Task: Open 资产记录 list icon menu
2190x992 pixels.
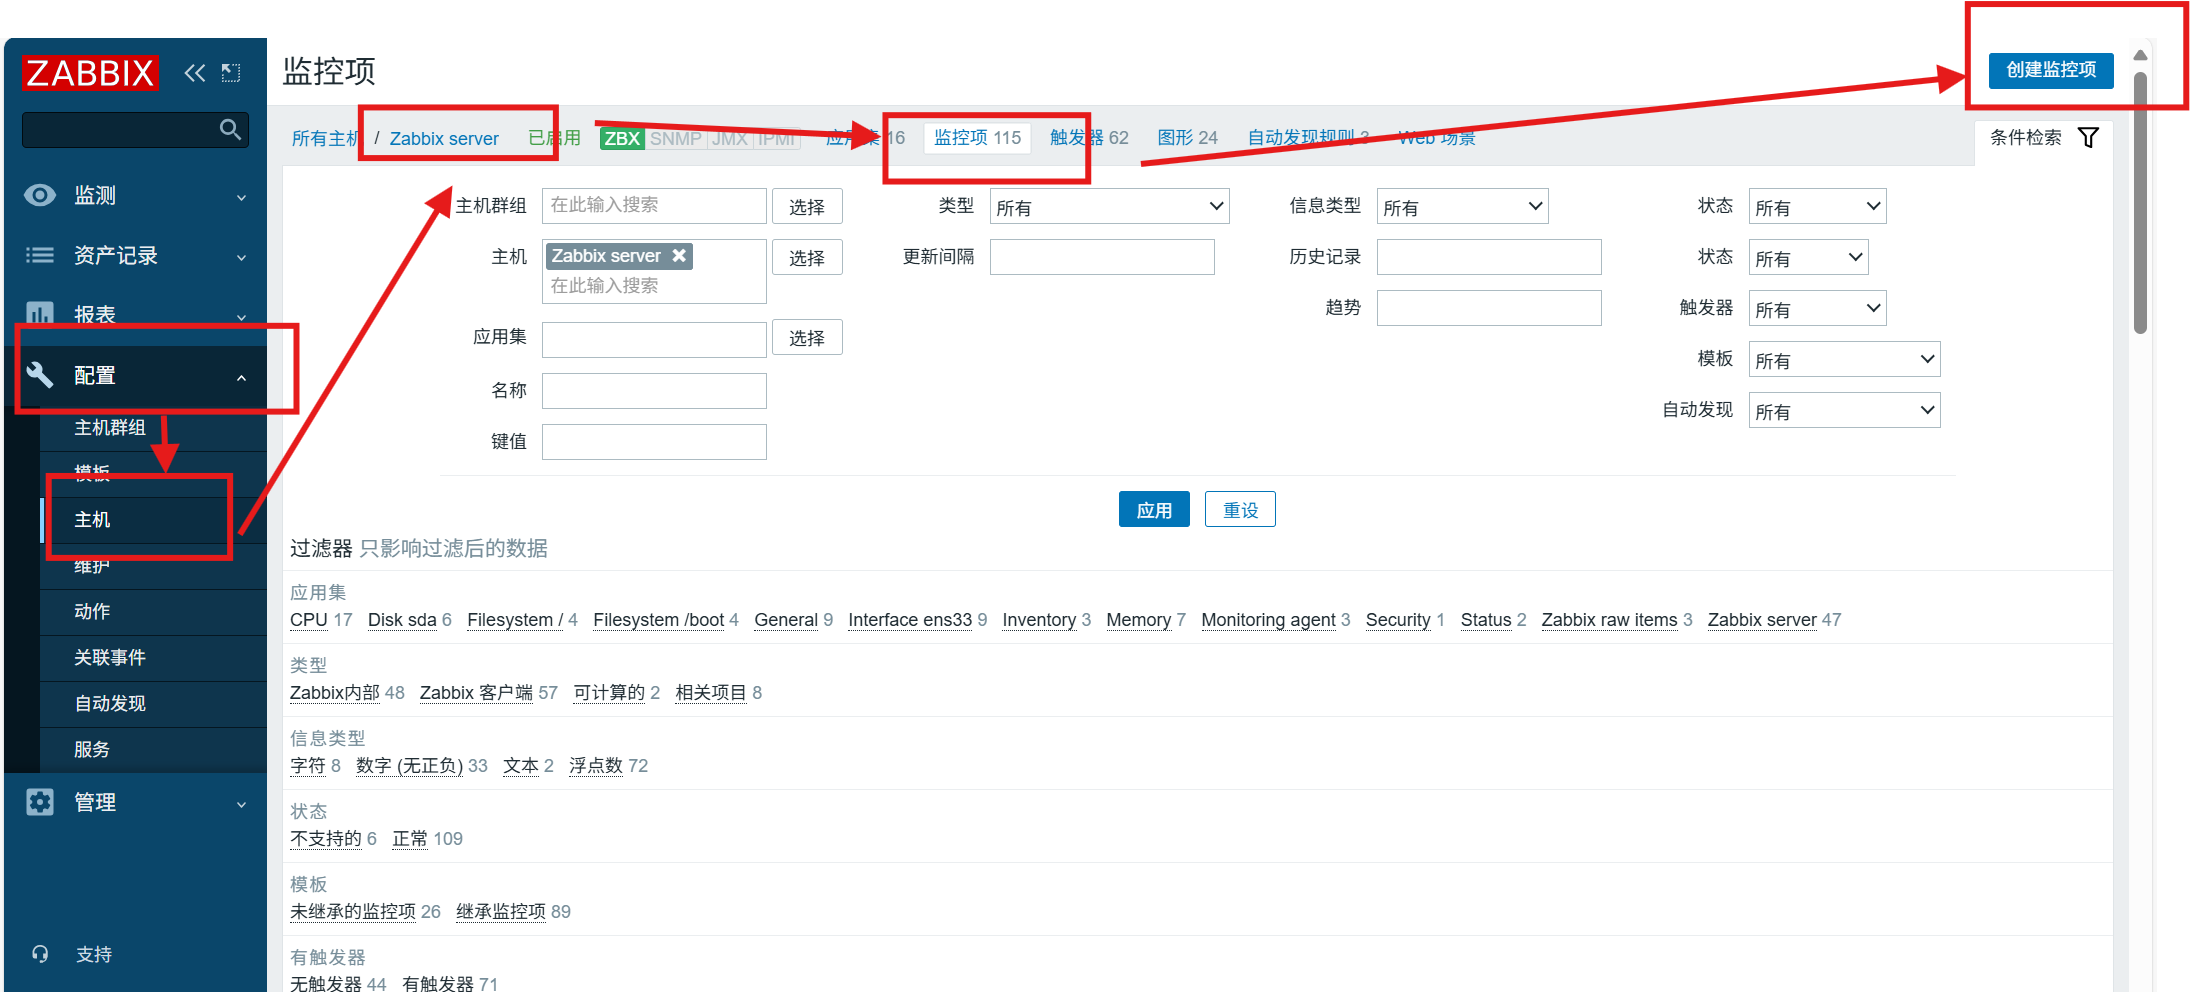Action: tap(40, 255)
